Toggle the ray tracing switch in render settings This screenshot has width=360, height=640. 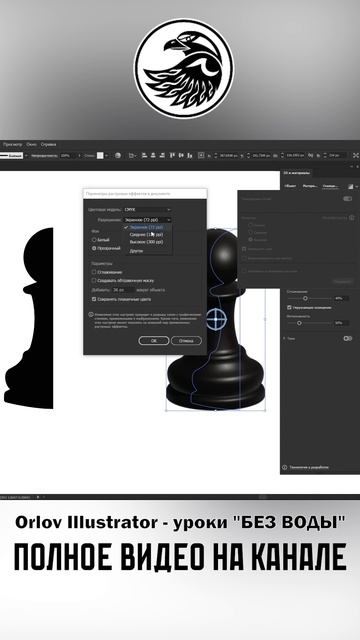(347, 199)
